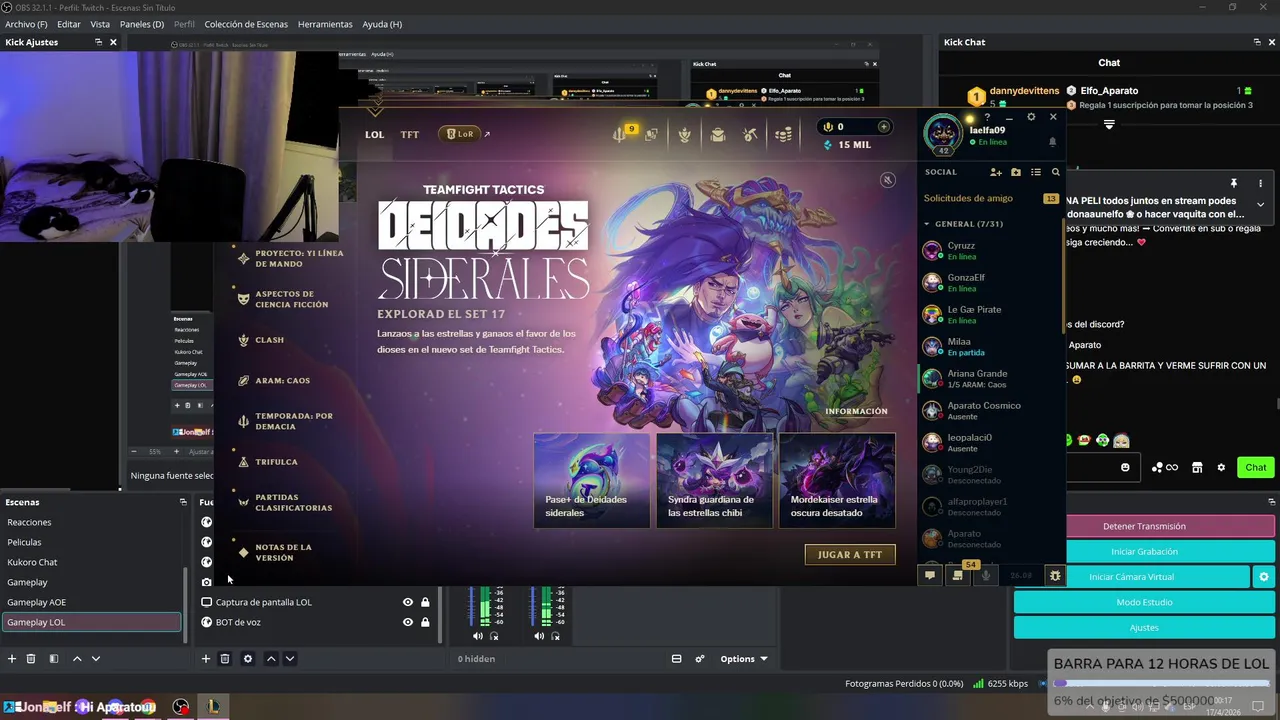This screenshot has width=1280, height=720.
Task: Open the INFORMACIÓN link
Action: pyautogui.click(x=856, y=411)
